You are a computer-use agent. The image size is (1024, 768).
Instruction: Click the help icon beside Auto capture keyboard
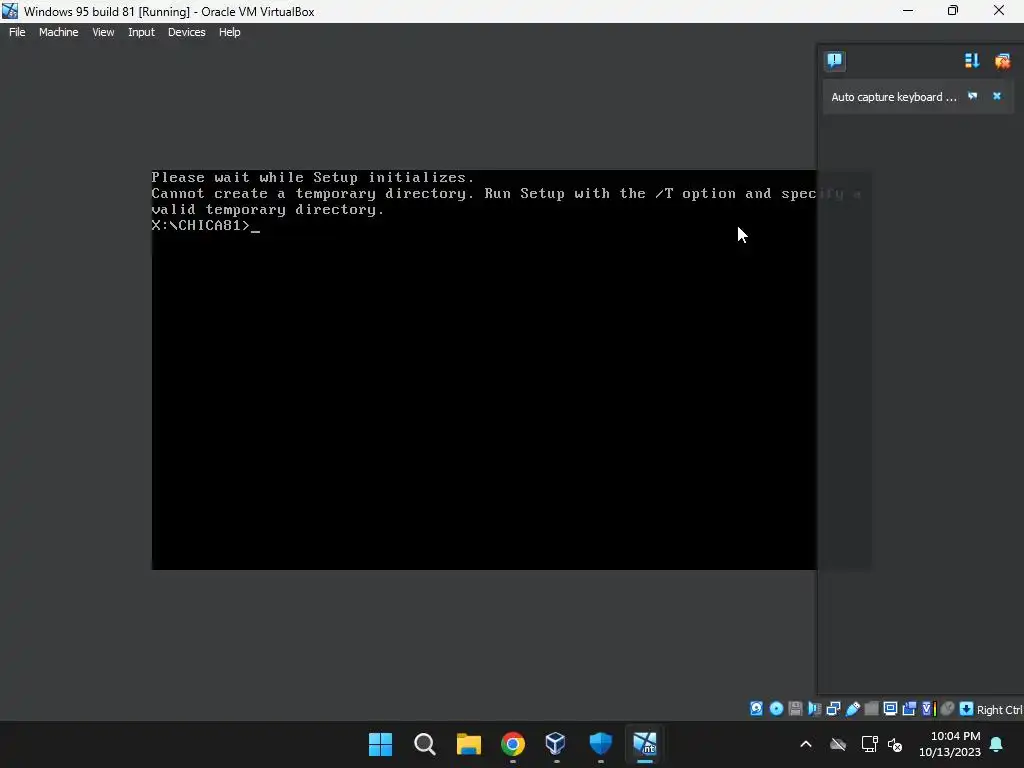[x=972, y=96]
